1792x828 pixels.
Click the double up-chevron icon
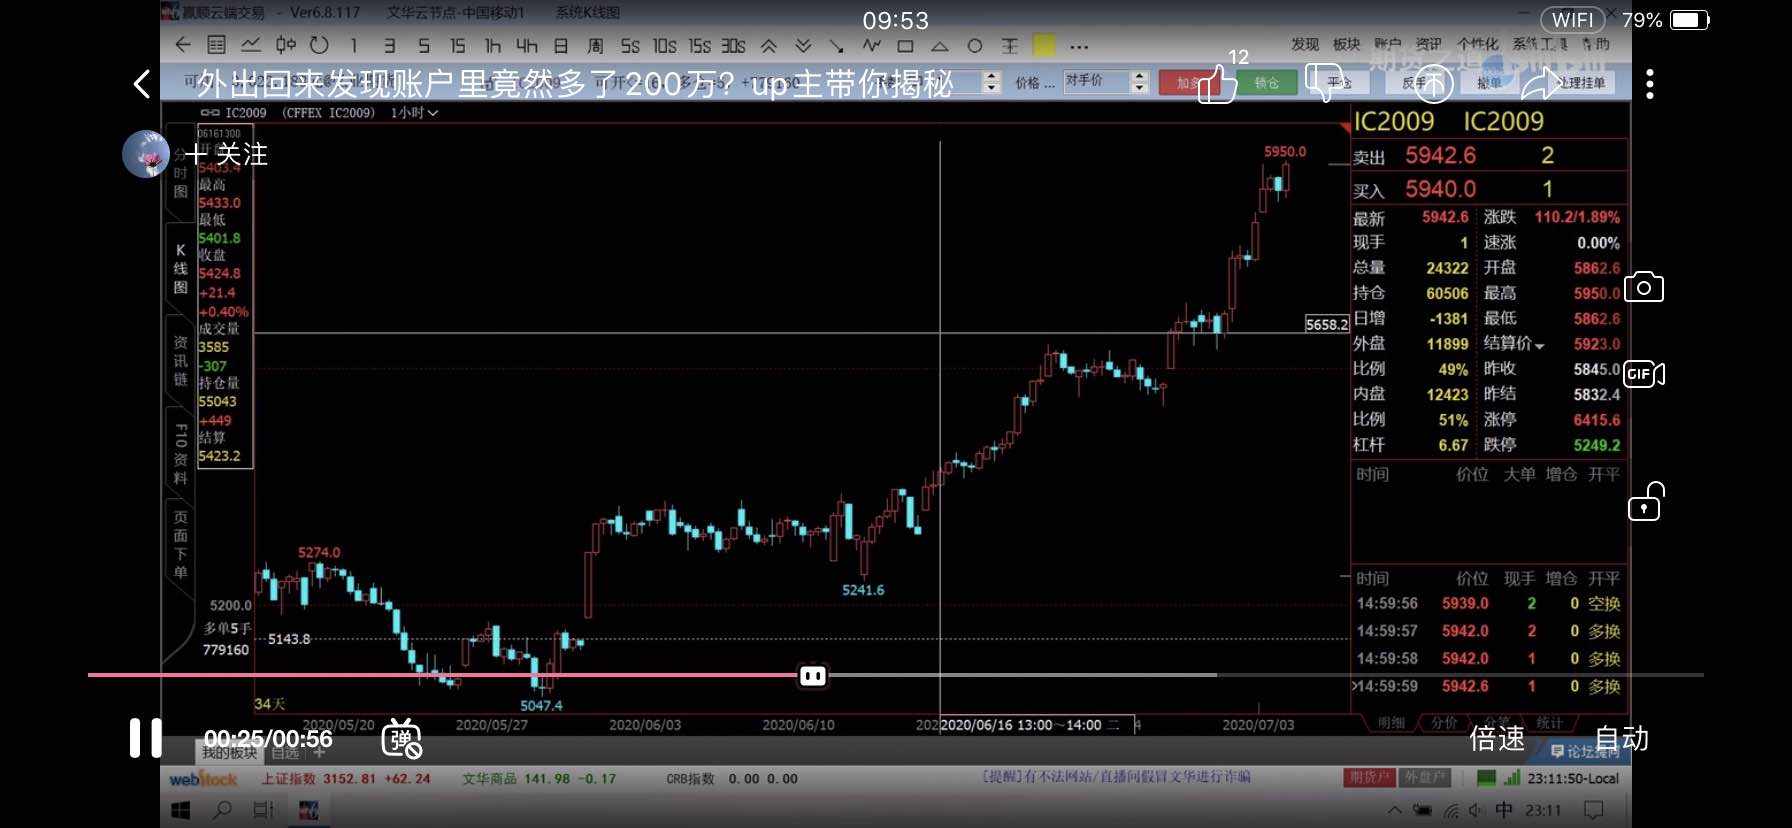[768, 46]
